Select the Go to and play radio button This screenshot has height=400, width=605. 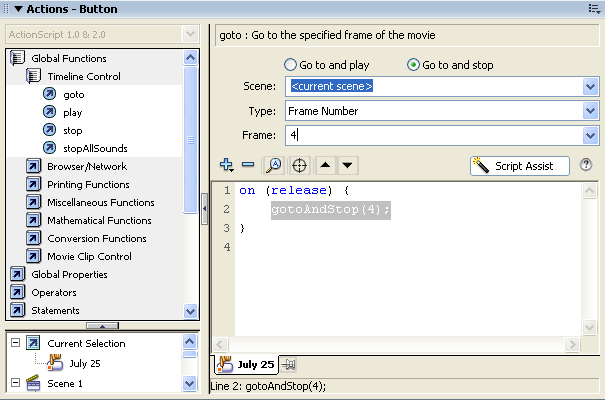point(291,65)
